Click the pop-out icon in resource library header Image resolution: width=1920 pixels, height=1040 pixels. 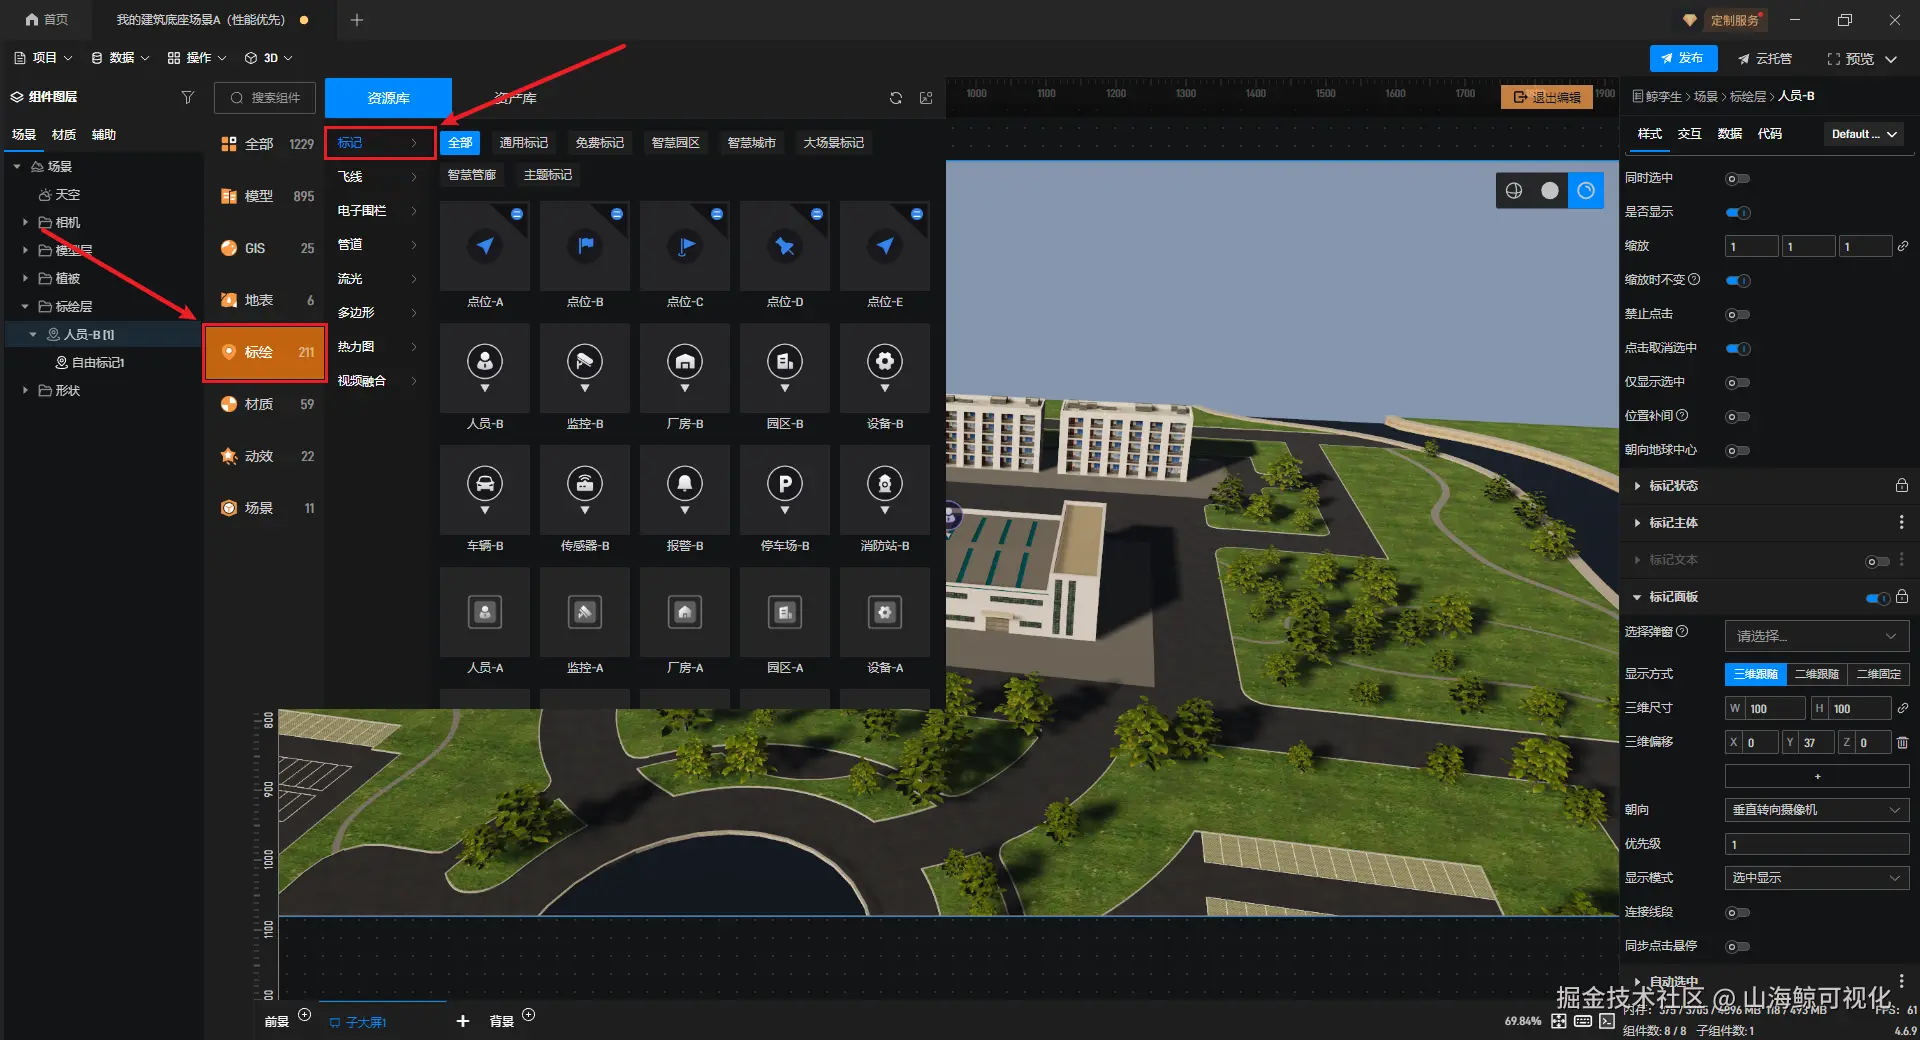point(926,98)
